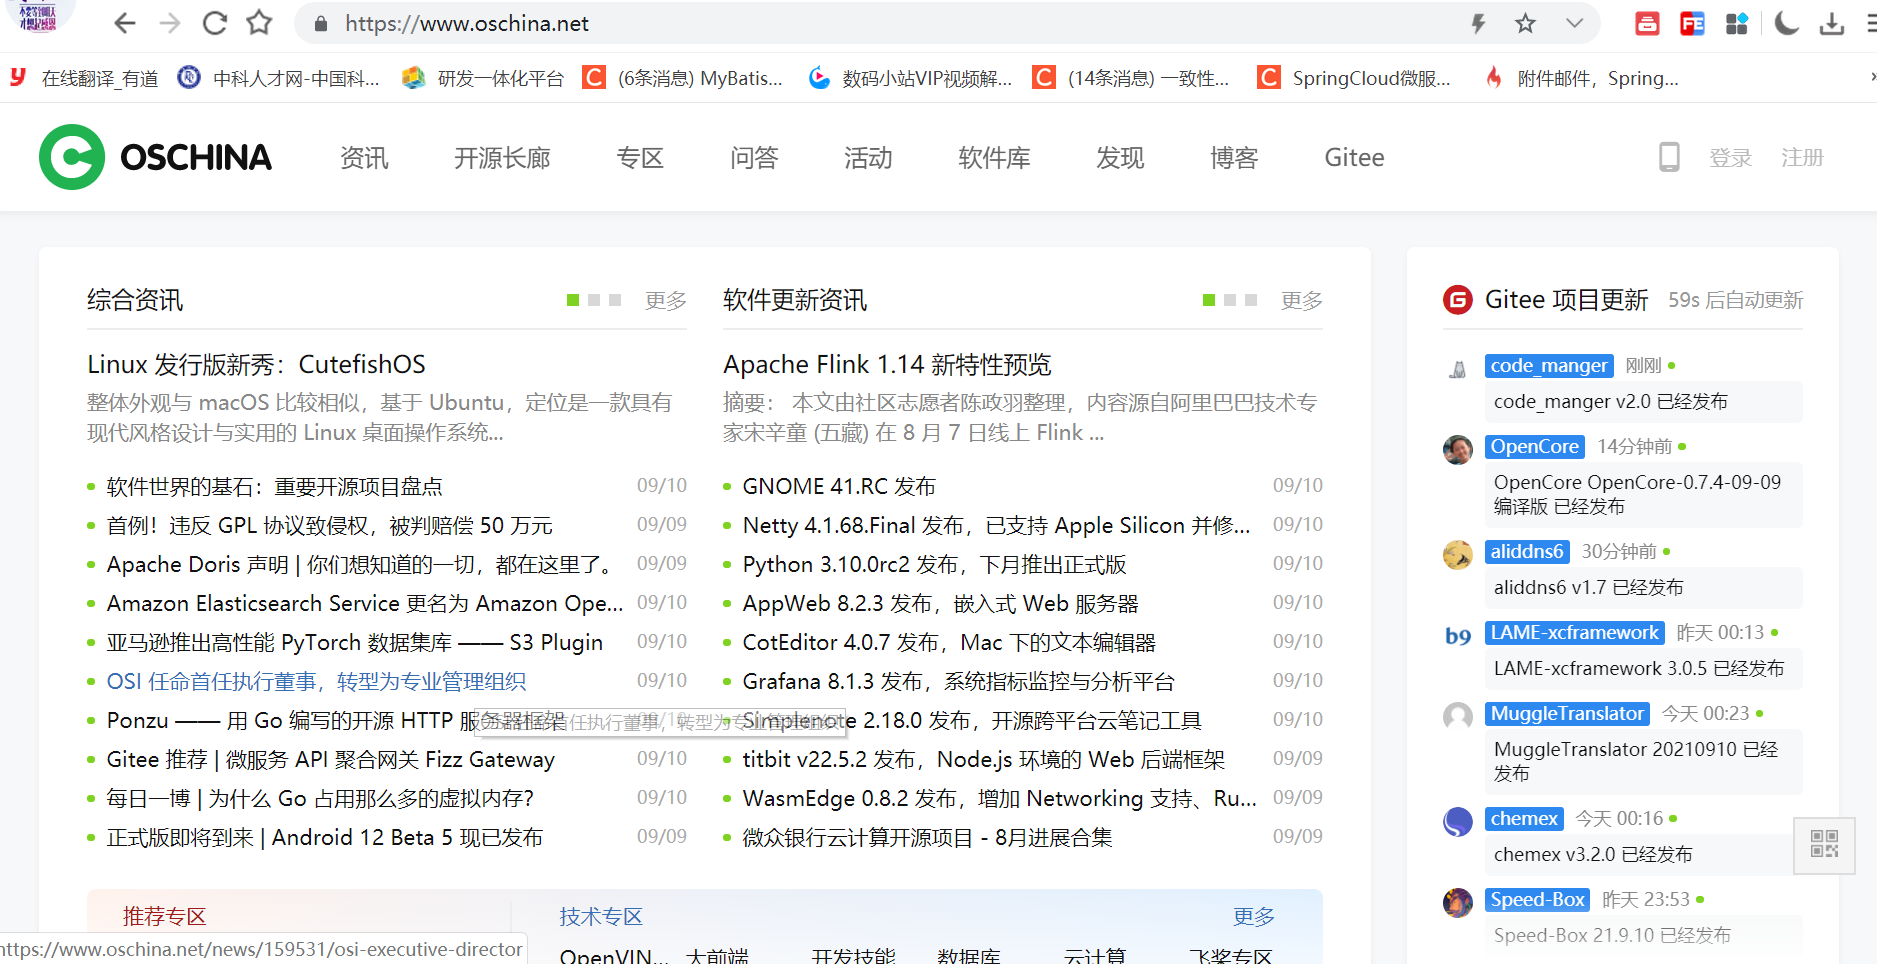1877x964 pixels.
Task: Open the Gitee navigation menu
Action: tap(1354, 158)
